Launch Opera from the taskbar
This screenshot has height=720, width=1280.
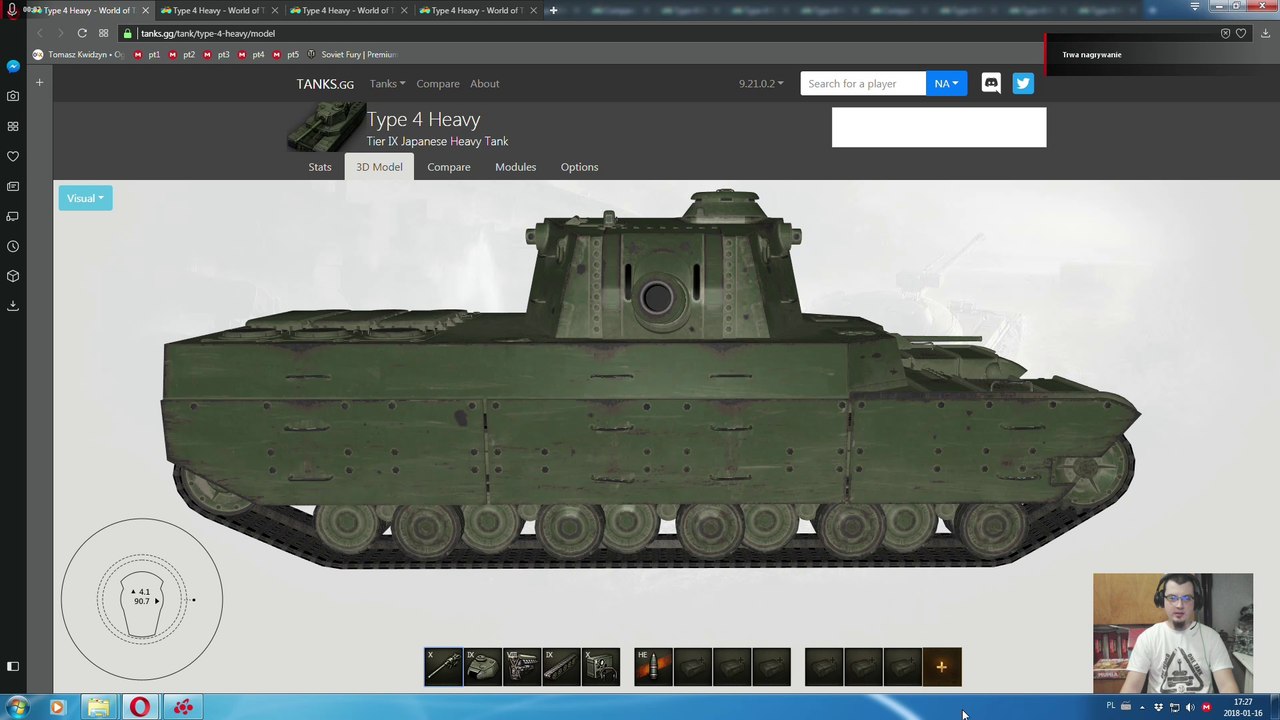point(140,708)
